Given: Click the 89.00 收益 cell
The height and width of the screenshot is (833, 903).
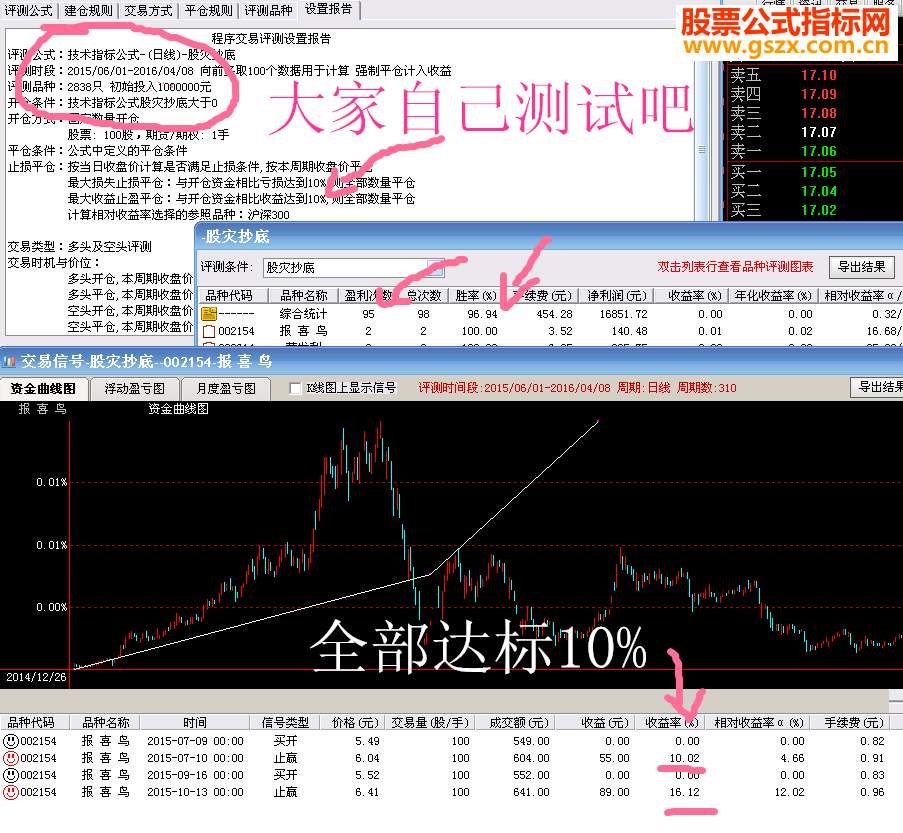Looking at the screenshot, I should click(614, 792).
